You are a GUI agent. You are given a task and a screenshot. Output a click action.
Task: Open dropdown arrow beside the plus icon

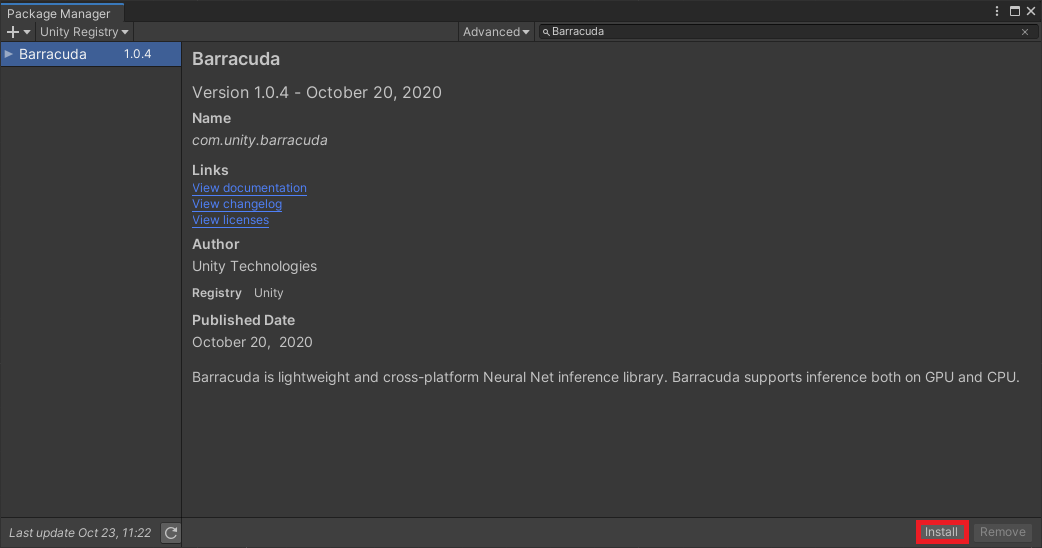pos(27,32)
